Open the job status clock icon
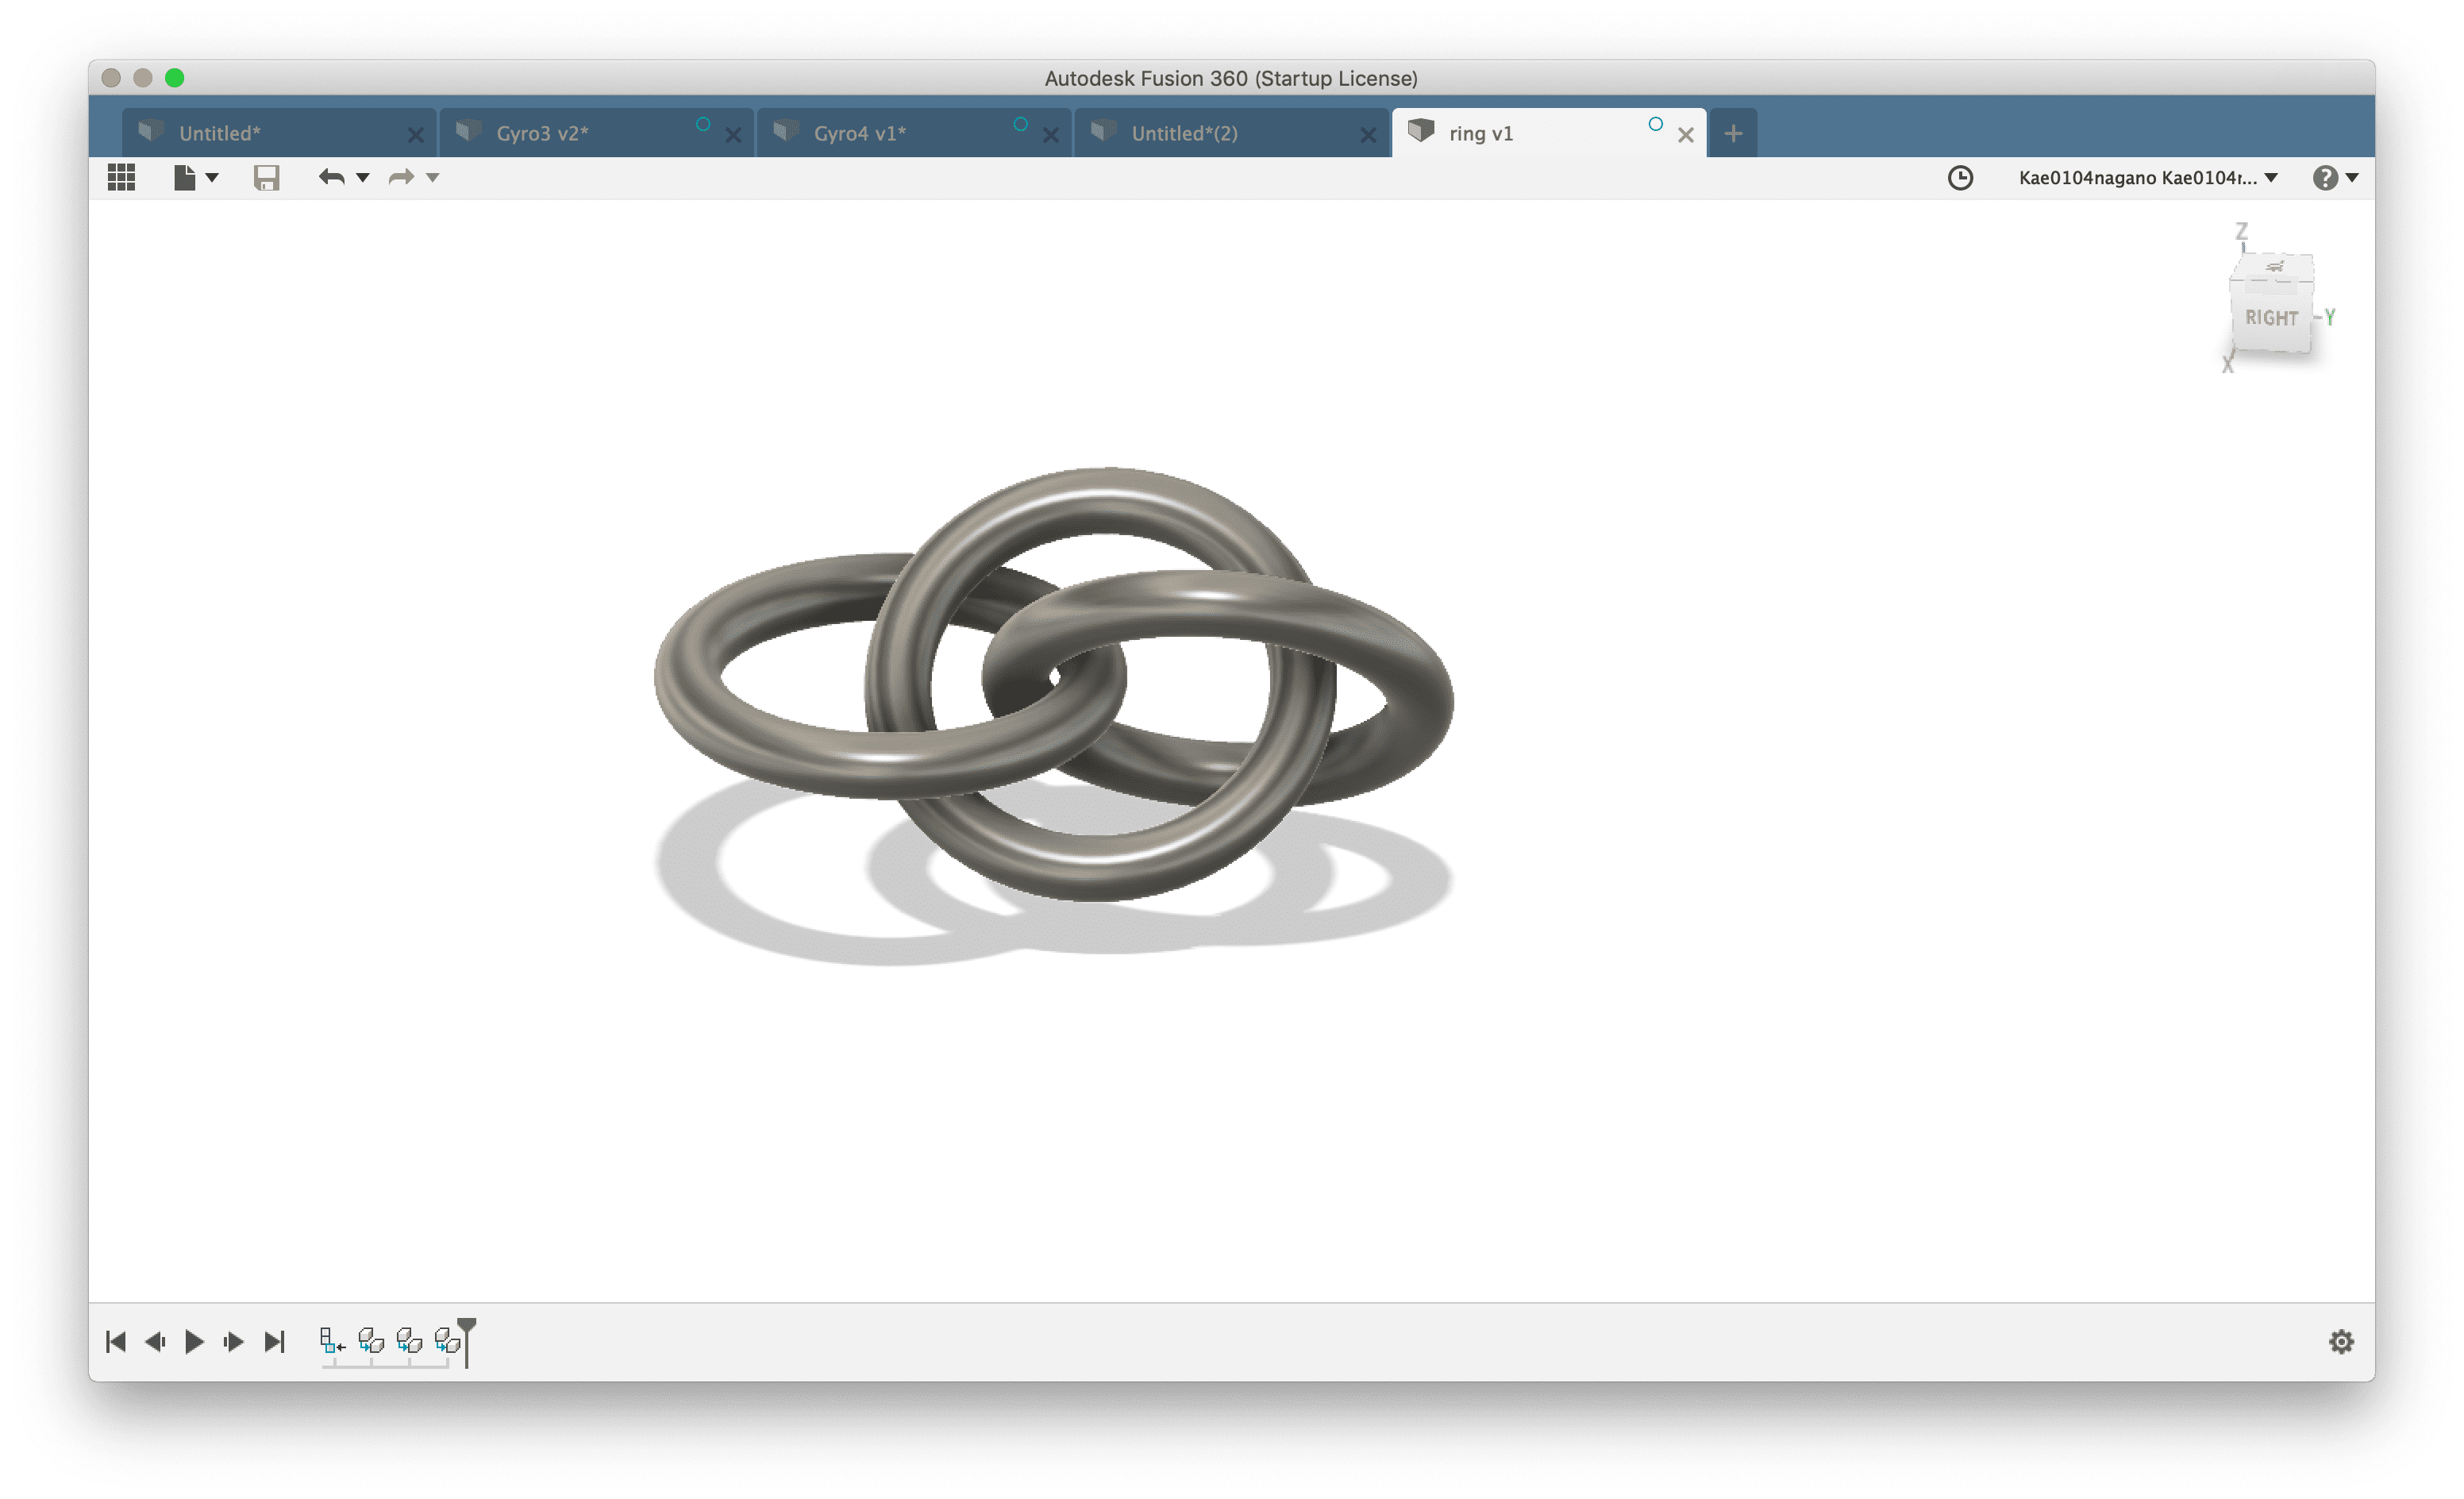This screenshot has height=1499, width=2464. [x=1960, y=178]
